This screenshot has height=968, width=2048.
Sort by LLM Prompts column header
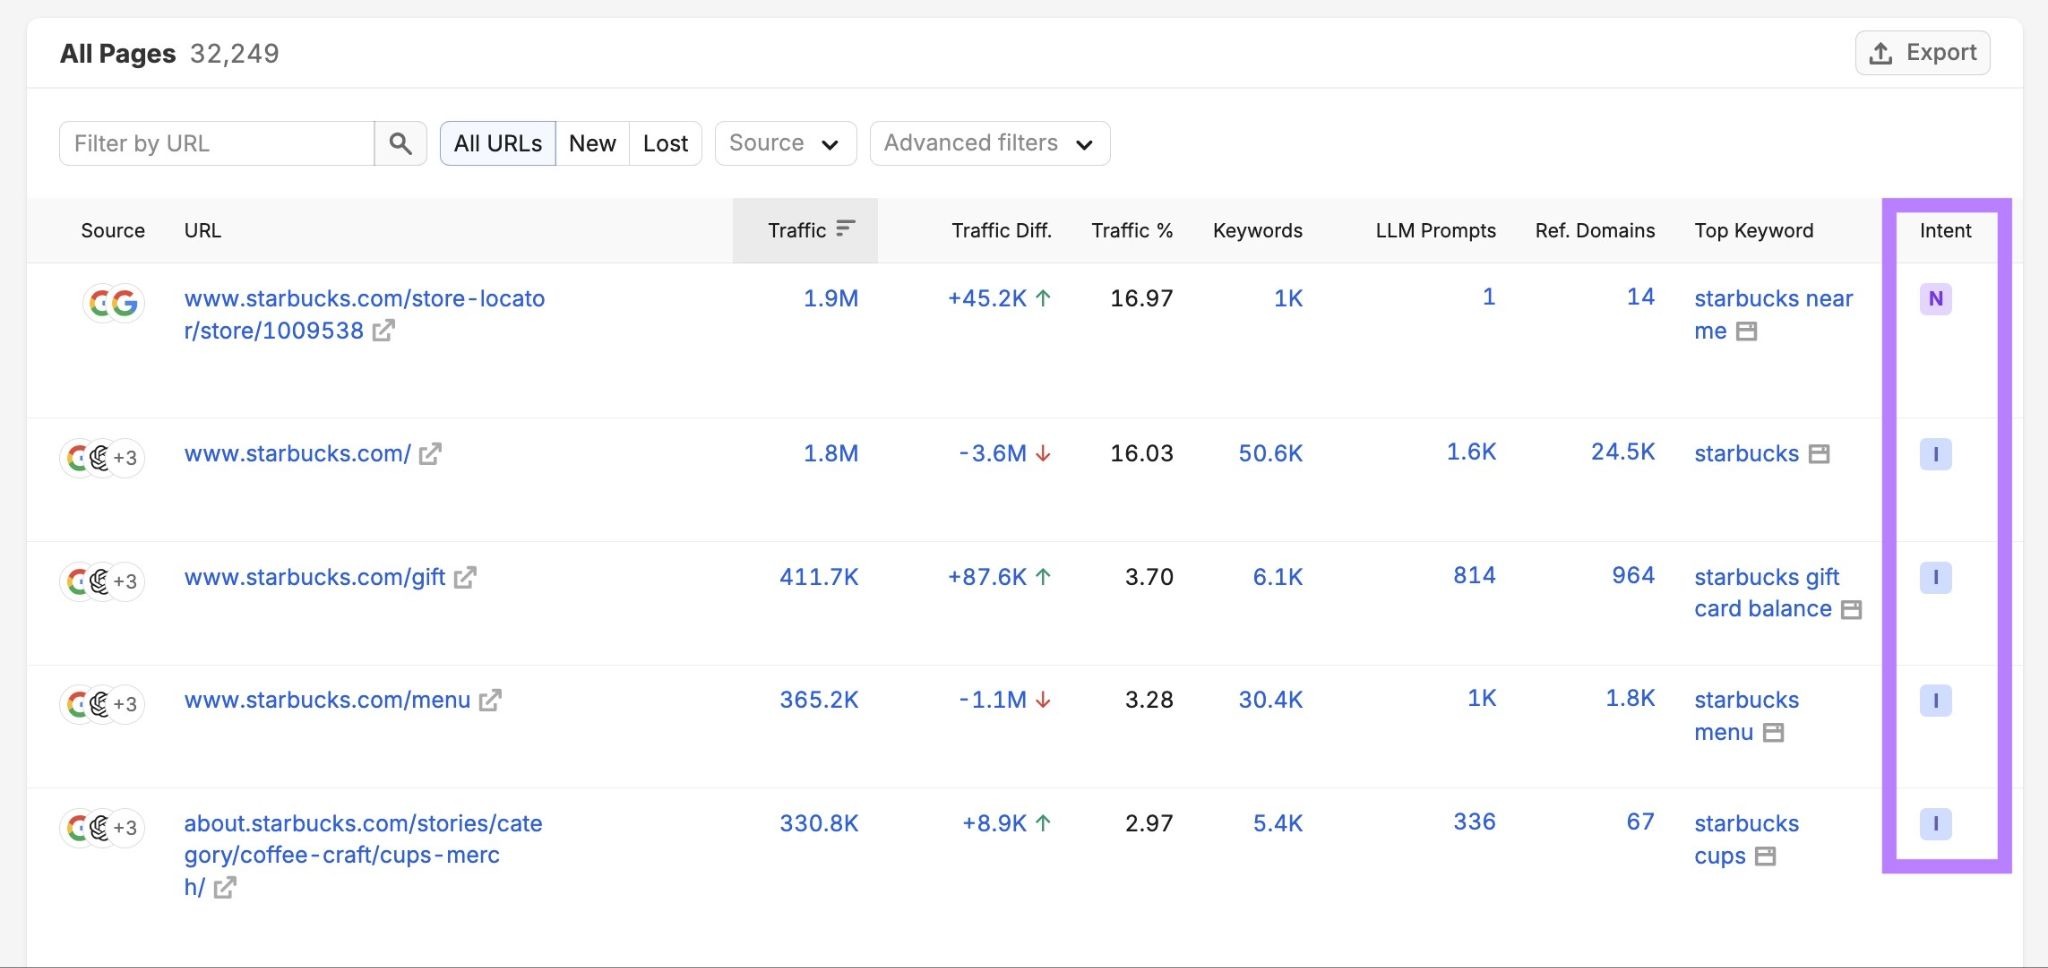click(x=1435, y=231)
